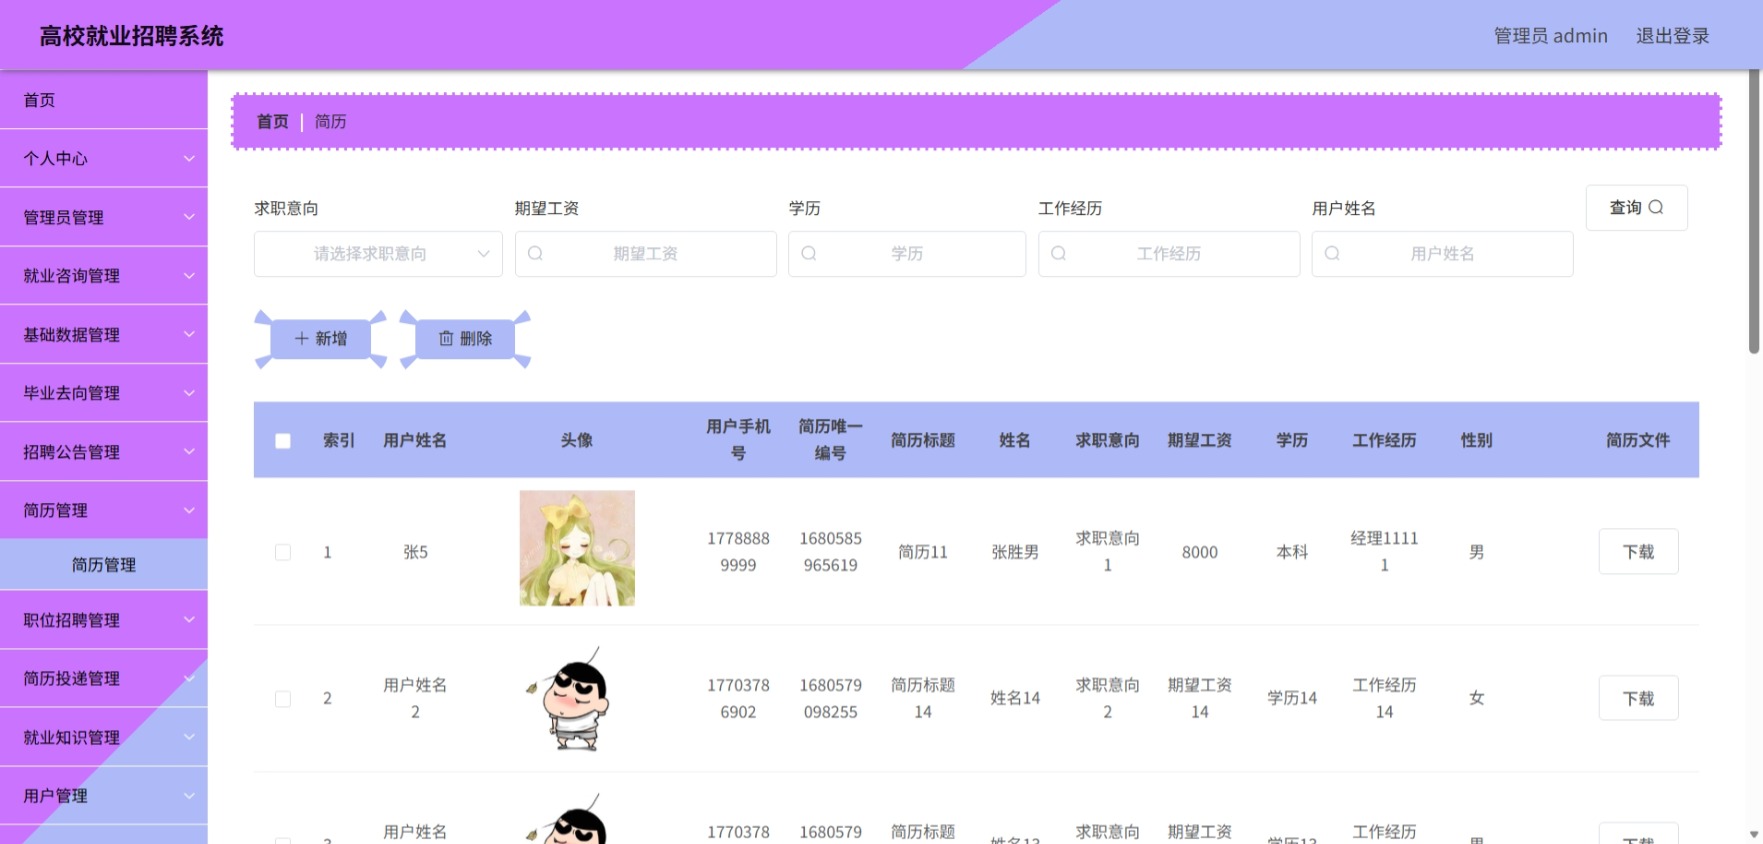
Task: Expand 简历投递管理 sidebar menu
Action: click(104, 679)
